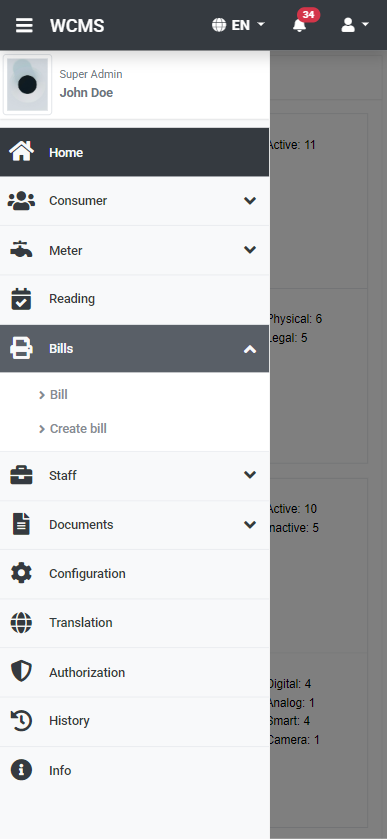
Task: Click the Documents file icon
Action: [21, 524]
